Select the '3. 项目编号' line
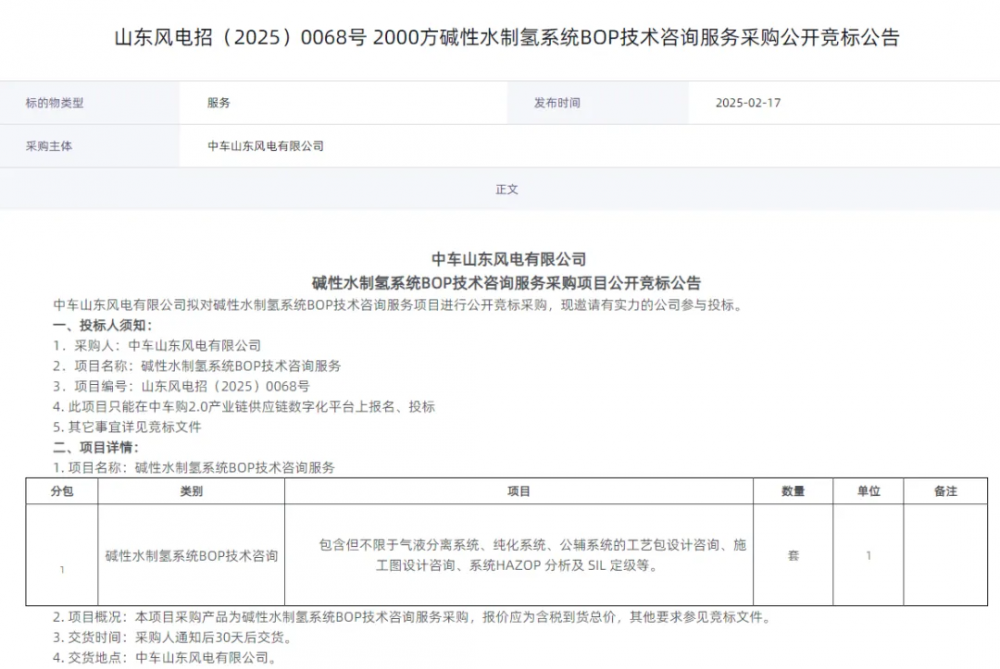 point(181,386)
